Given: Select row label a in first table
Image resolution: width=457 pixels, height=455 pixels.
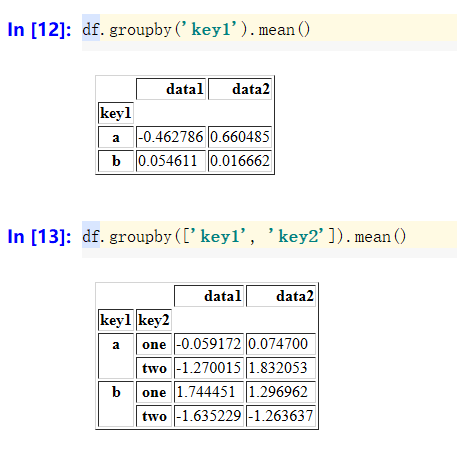Looking at the screenshot, I should coord(116,137).
